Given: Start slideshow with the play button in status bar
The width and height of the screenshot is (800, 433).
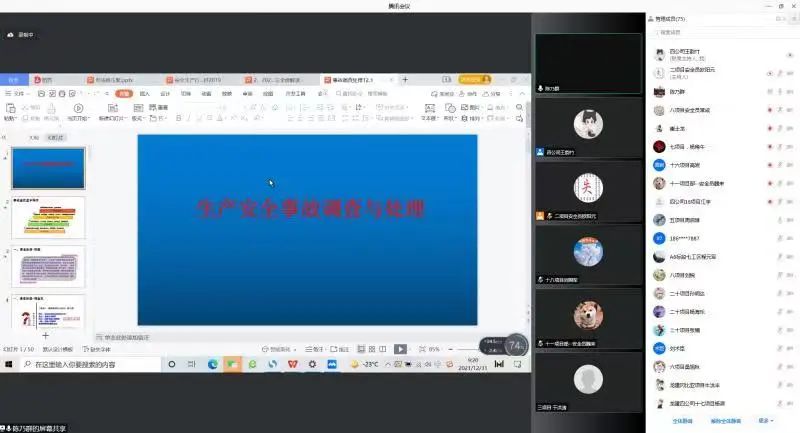Looking at the screenshot, I should pos(400,349).
